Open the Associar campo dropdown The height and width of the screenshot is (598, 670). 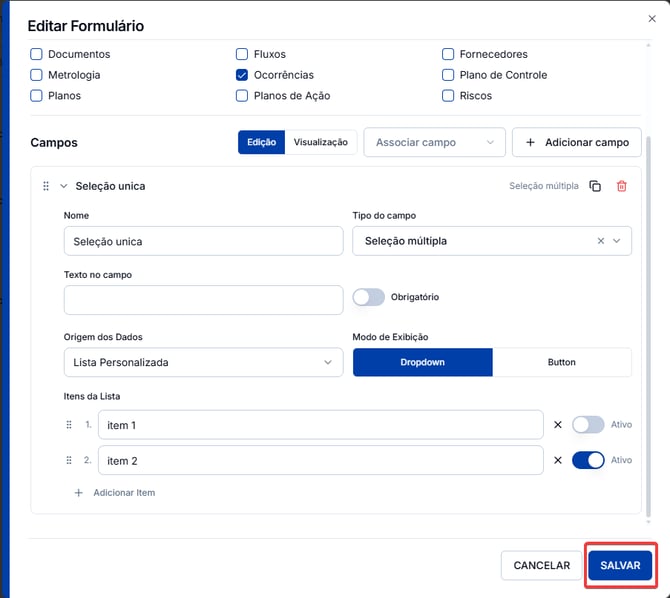click(x=434, y=142)
